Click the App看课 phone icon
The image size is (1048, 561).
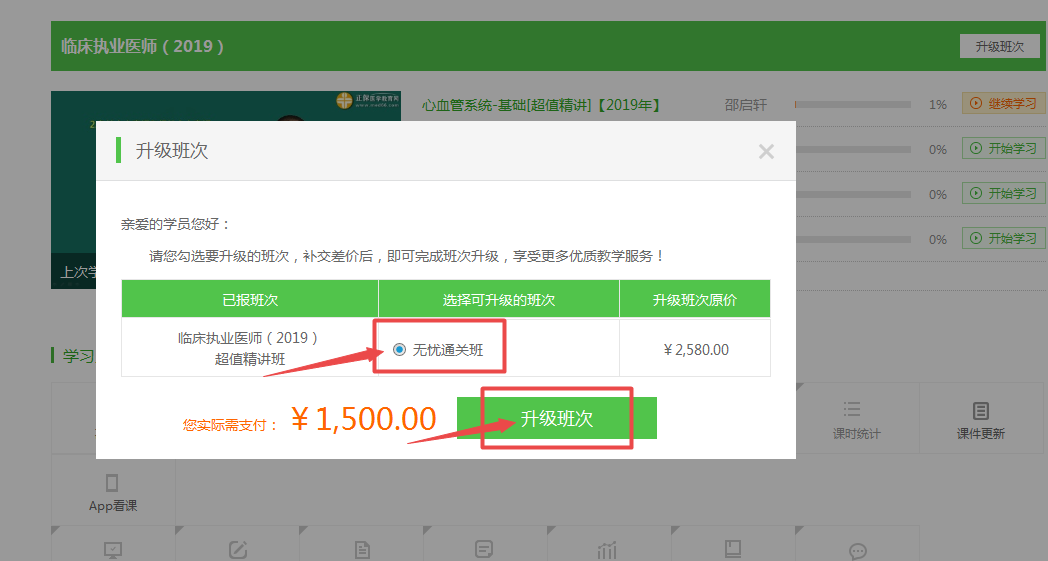tap(112, 483)
